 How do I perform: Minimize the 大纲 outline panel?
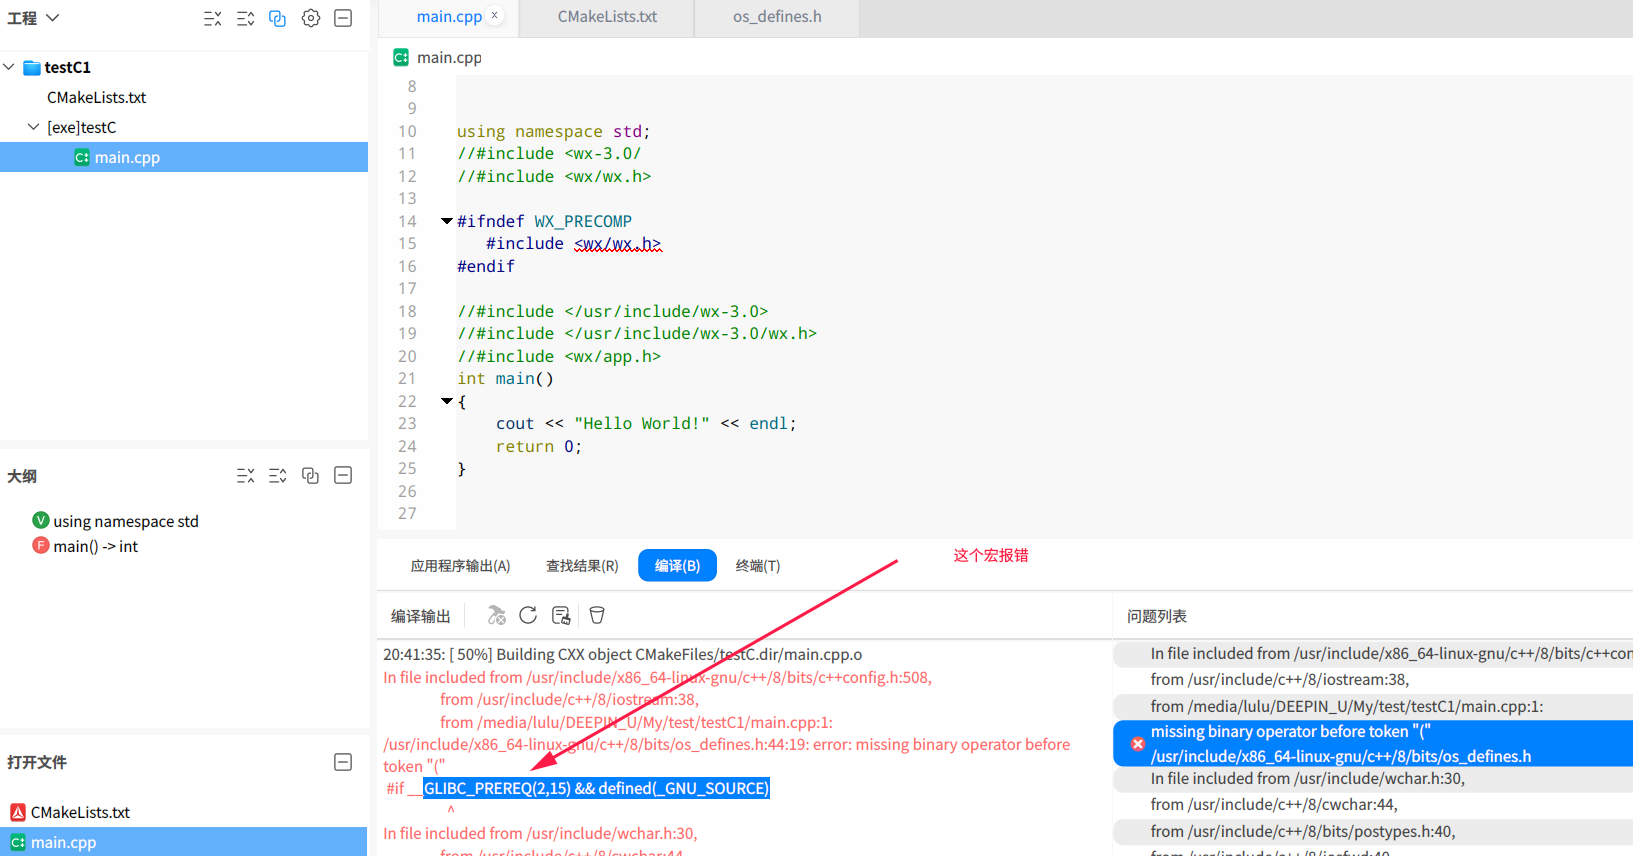click(x=343, y=476)
